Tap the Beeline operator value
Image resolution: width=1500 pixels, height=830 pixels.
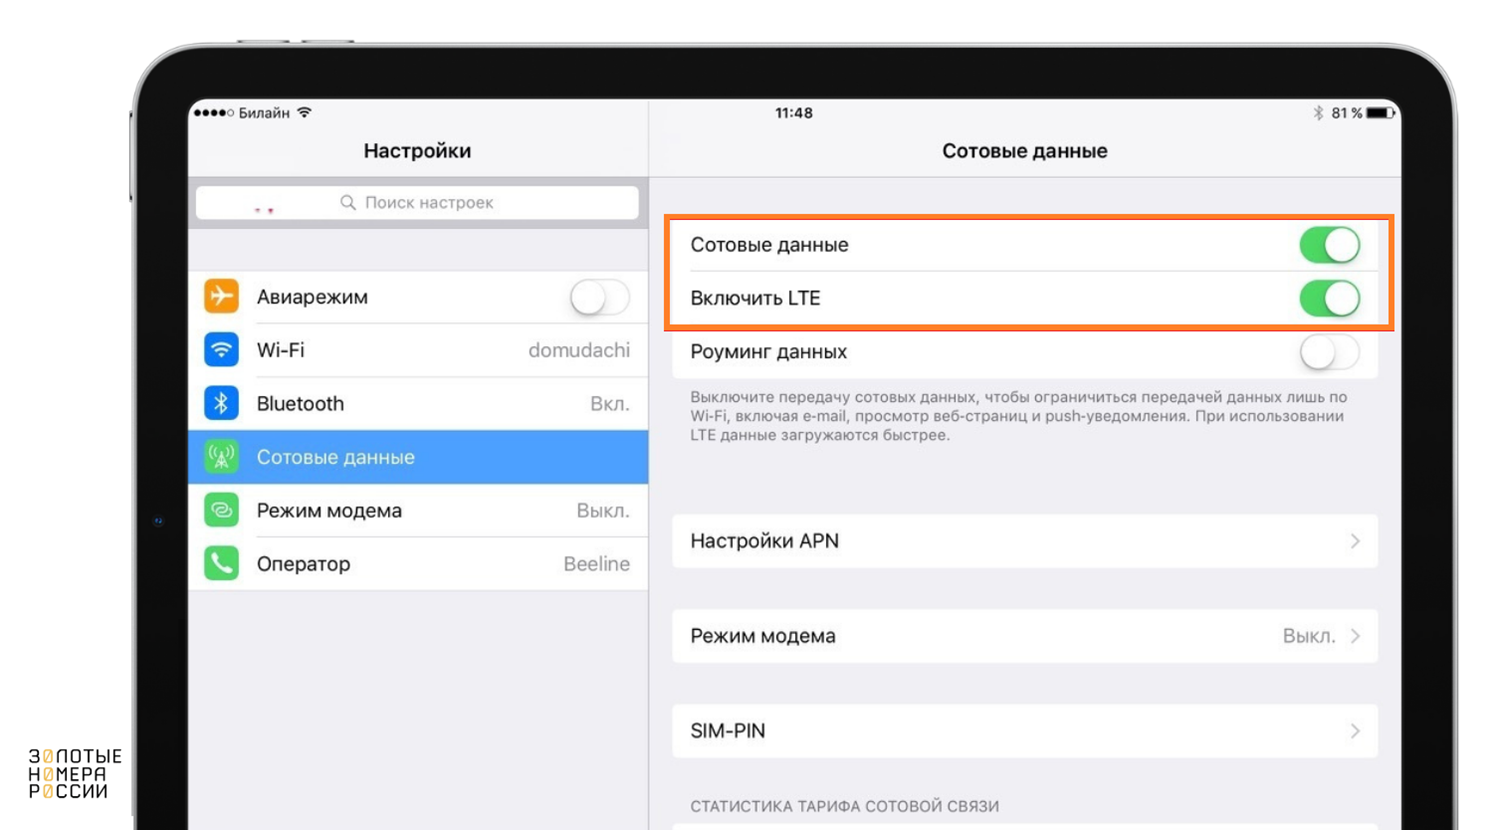pyautogui.click(x=596, y=564)
